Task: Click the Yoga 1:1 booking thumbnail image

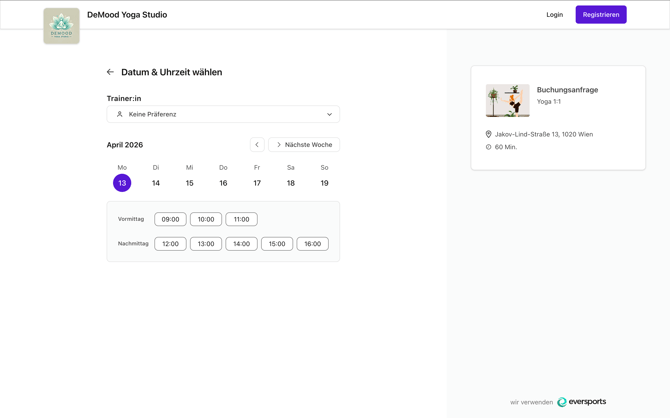Action: tap(508, 100)
